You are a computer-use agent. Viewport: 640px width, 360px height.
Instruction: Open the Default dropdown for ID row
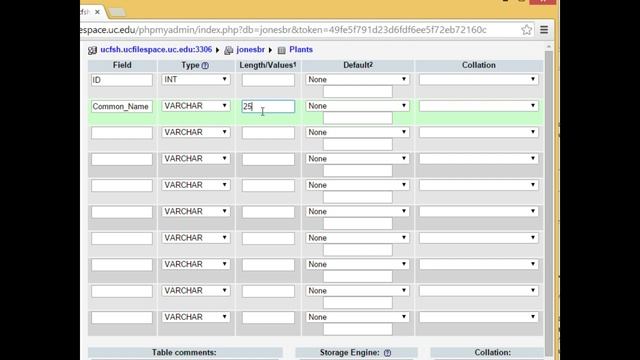pyautogui.click(x=357, y=80)
